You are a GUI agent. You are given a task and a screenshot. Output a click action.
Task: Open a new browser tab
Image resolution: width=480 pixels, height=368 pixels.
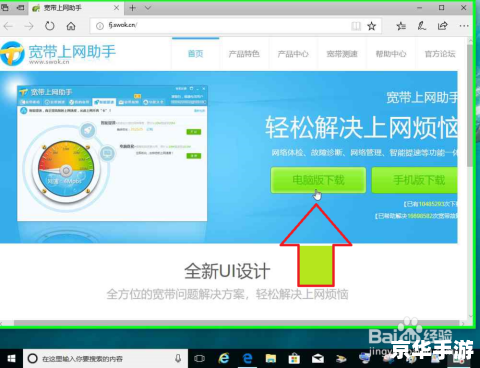click(132, 8)
